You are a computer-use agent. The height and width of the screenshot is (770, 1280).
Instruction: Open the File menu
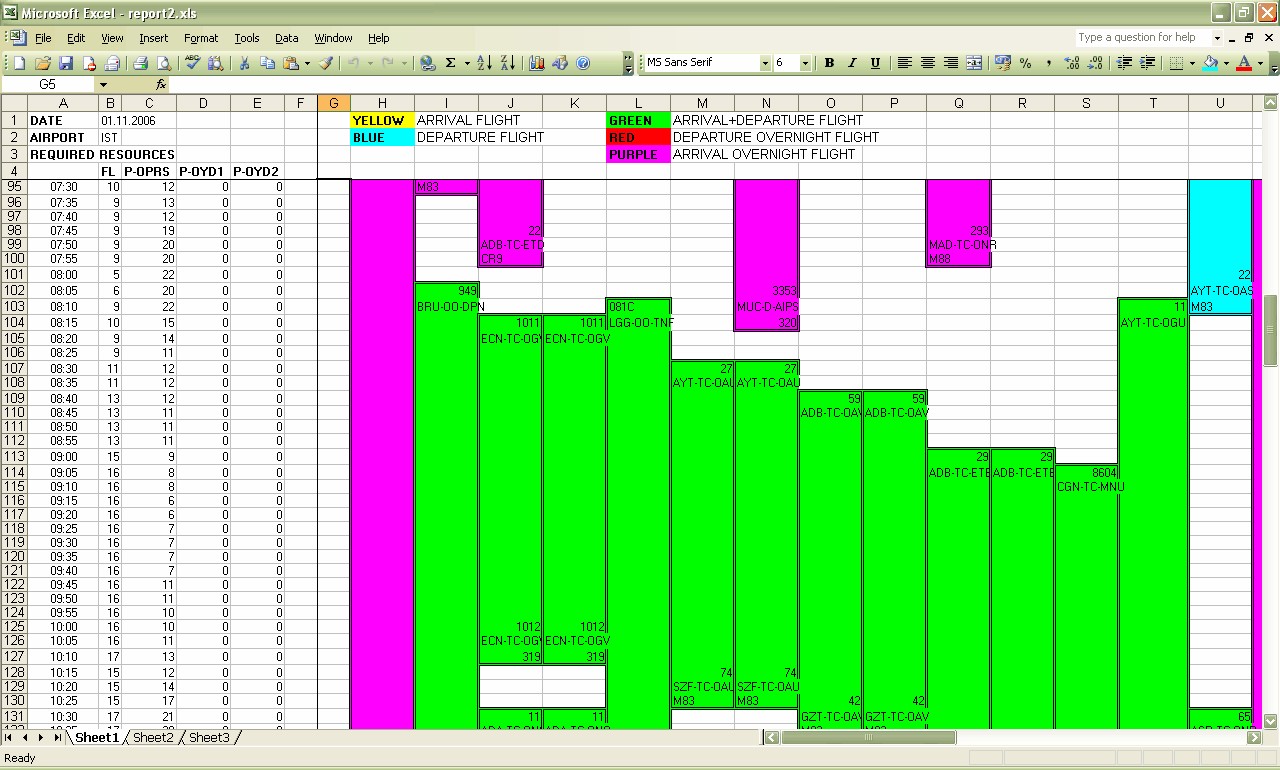pos(43,38)
